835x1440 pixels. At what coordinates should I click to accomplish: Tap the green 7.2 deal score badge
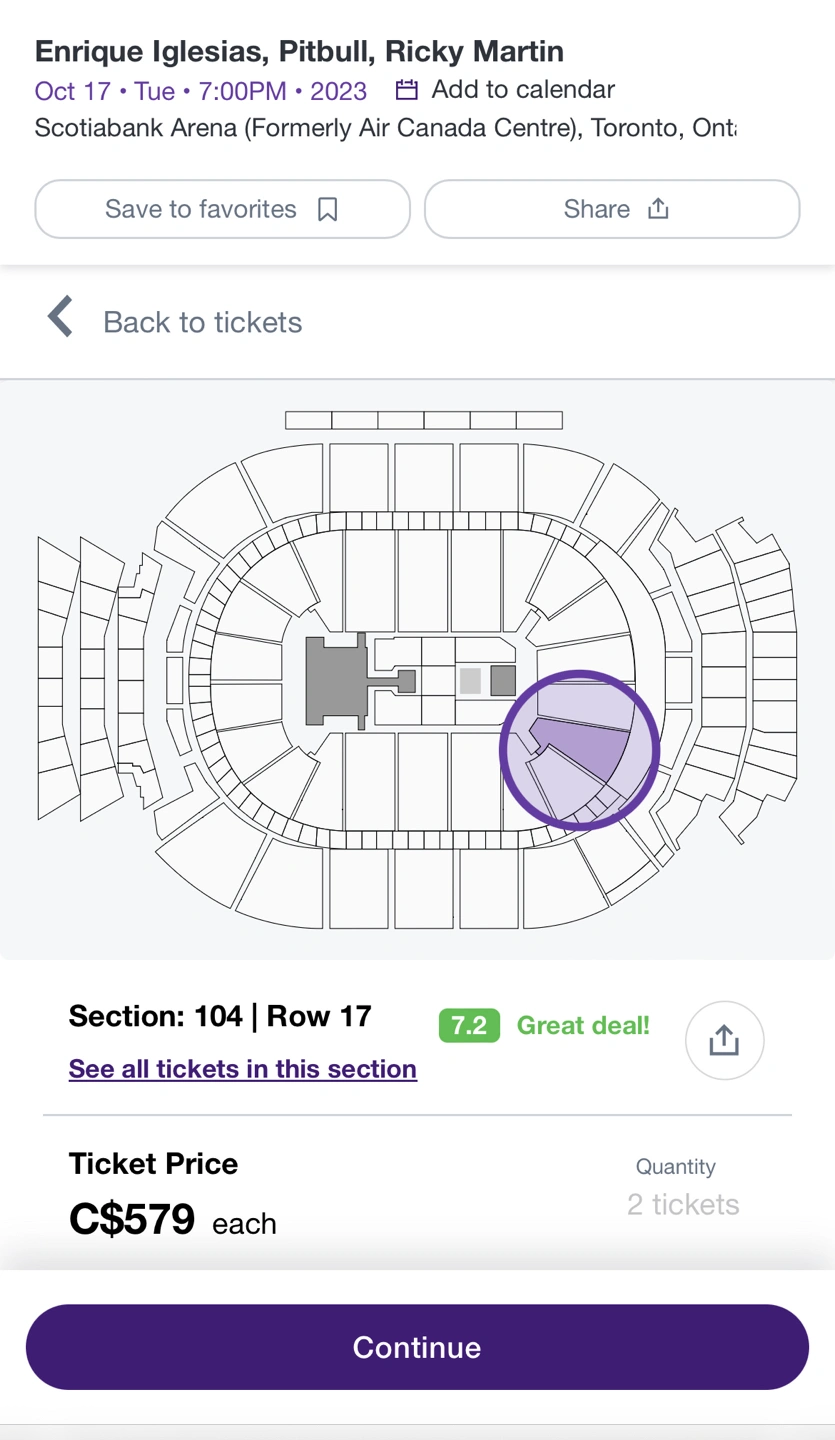[x=469, y=1025]
